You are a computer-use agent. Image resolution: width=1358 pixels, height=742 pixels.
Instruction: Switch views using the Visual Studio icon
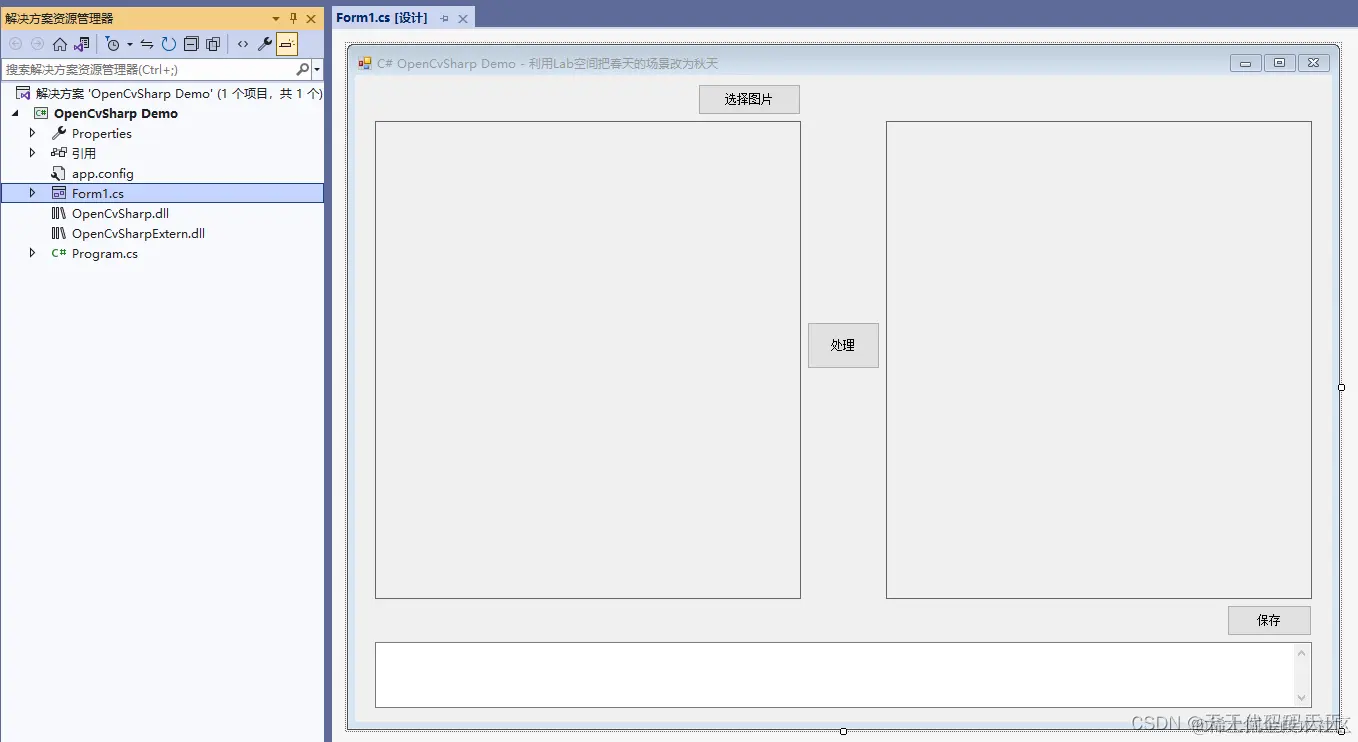pyautogui.click(x=82, y=44)
